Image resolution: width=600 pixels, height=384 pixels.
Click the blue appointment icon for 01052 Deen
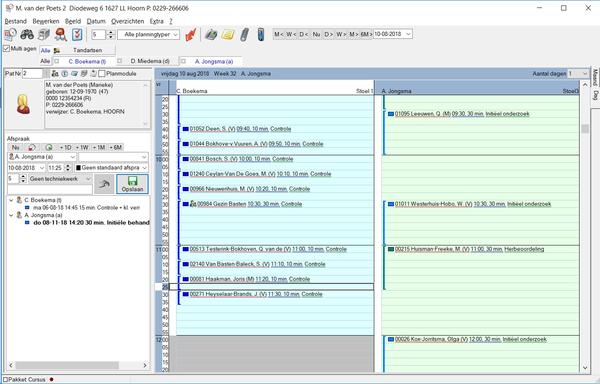[186, 129]
